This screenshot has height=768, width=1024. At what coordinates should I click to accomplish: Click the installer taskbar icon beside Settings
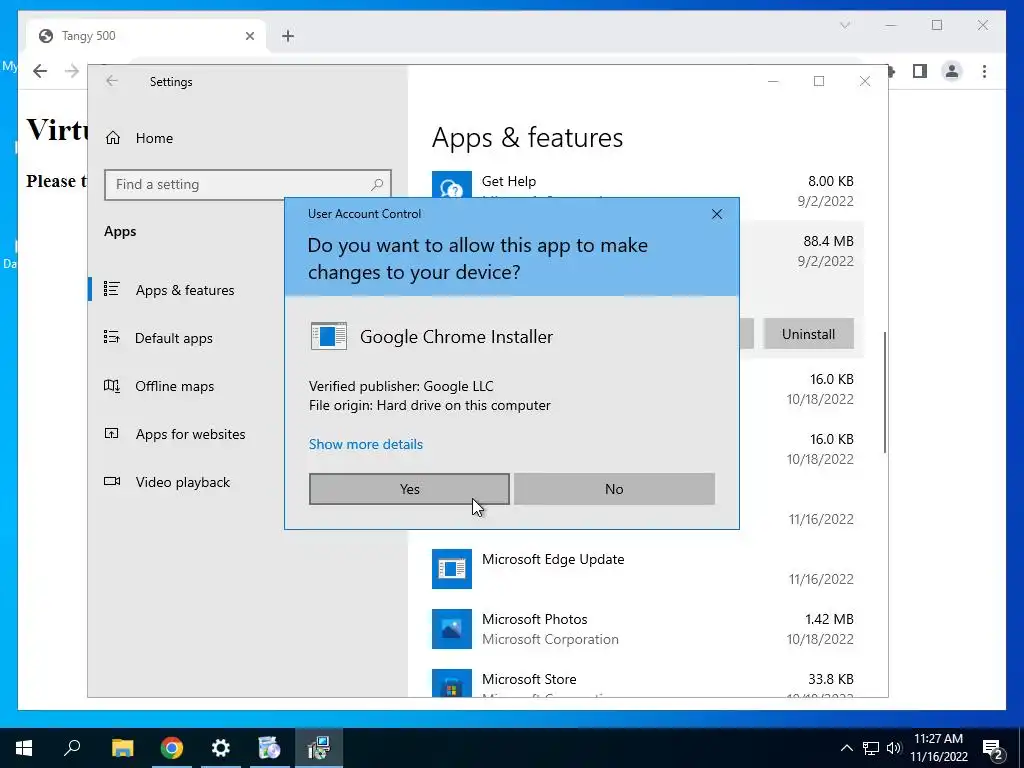pyautogui.click(x=269, y=748)
